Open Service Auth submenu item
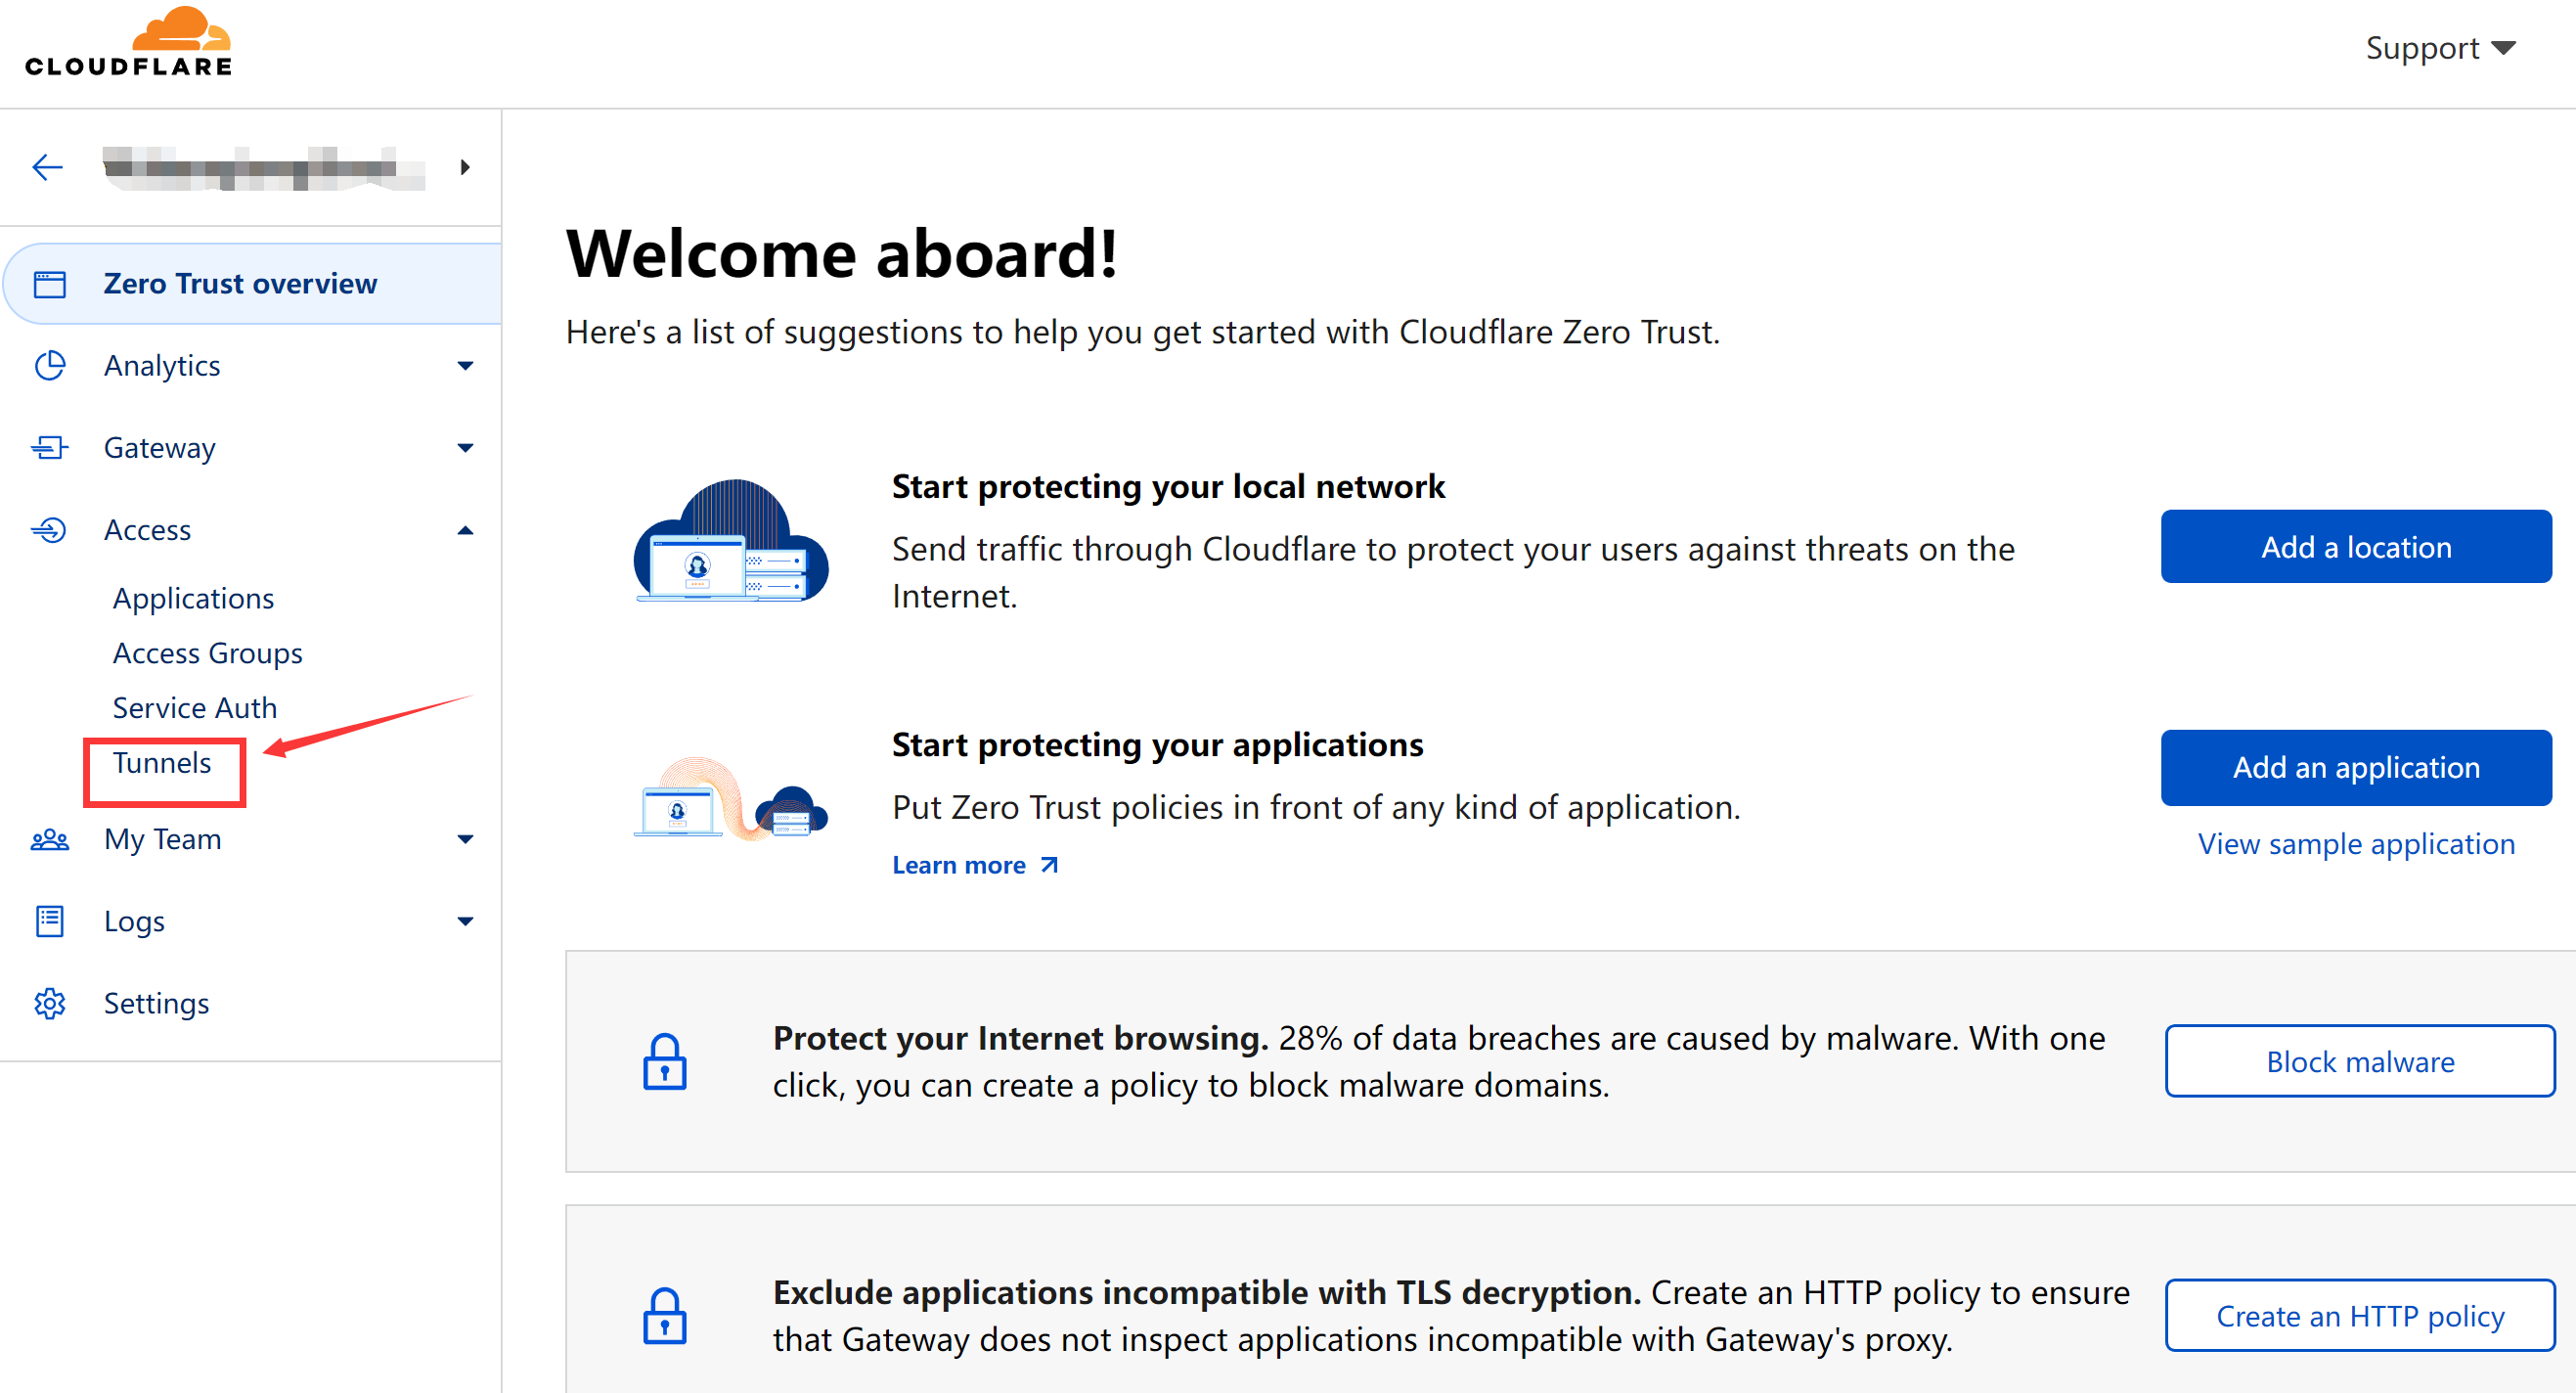Image resolution: width=2576 pixels, height=1393 pixels. tap(194, 708)
